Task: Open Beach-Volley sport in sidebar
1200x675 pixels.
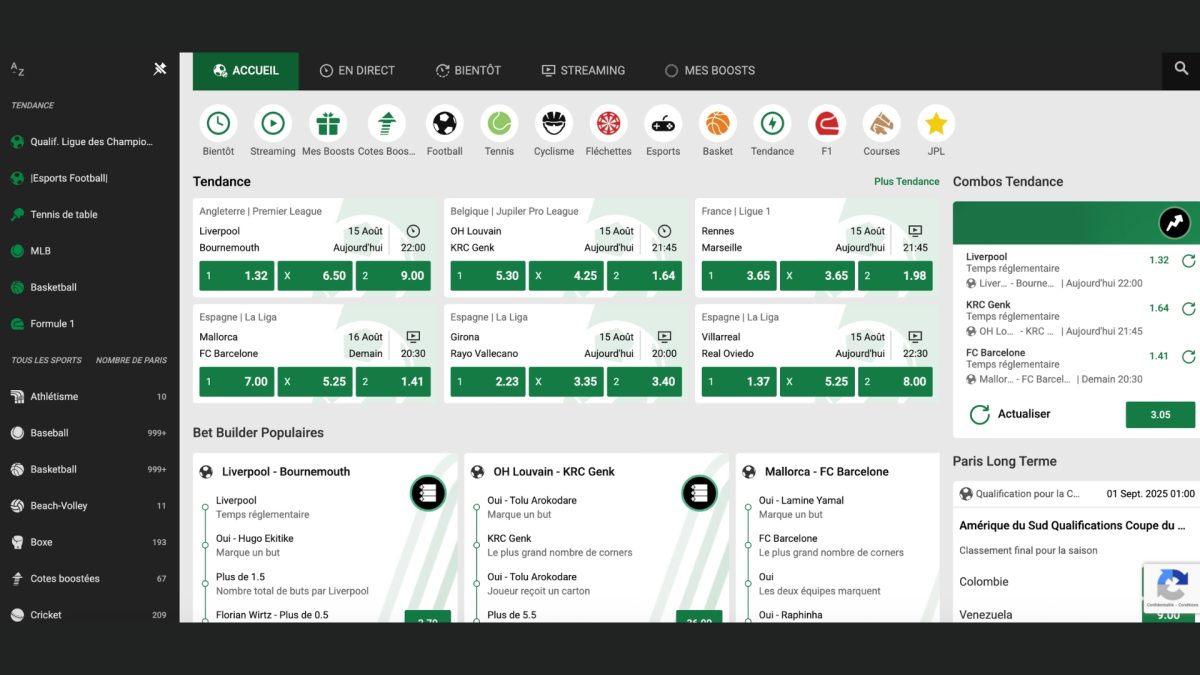Action: [90, 505]
